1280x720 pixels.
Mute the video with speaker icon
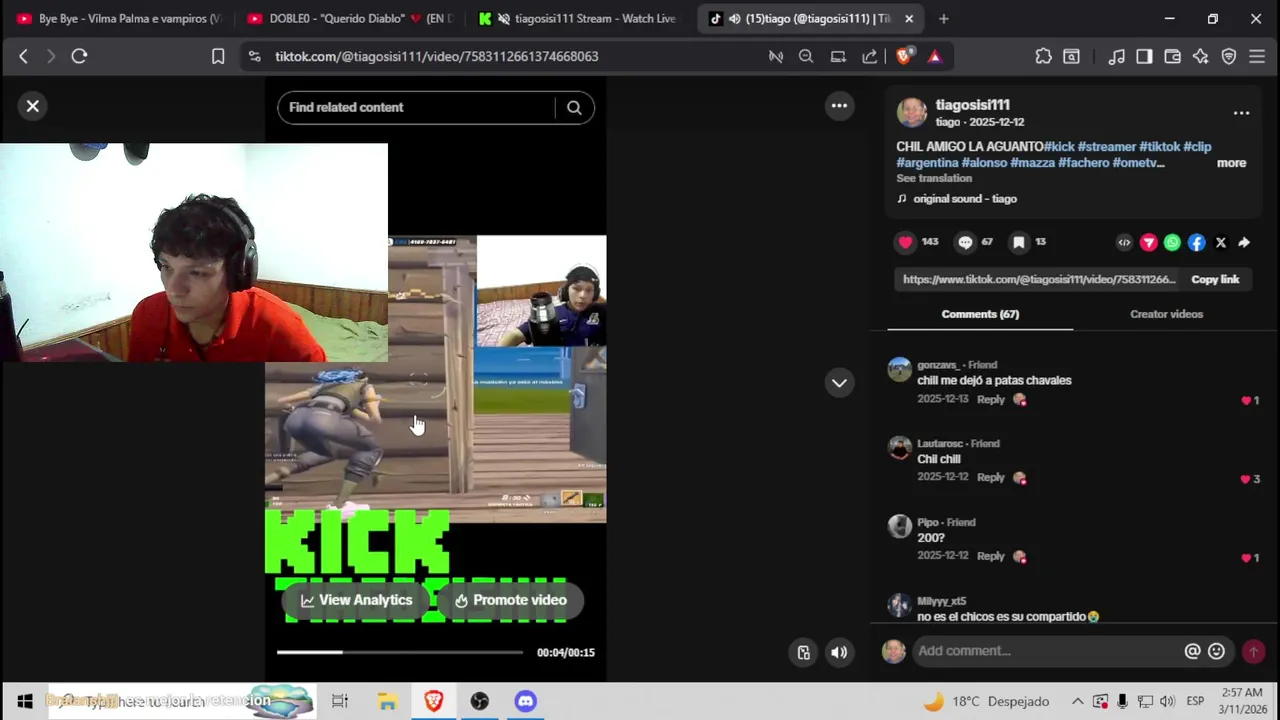839,653
